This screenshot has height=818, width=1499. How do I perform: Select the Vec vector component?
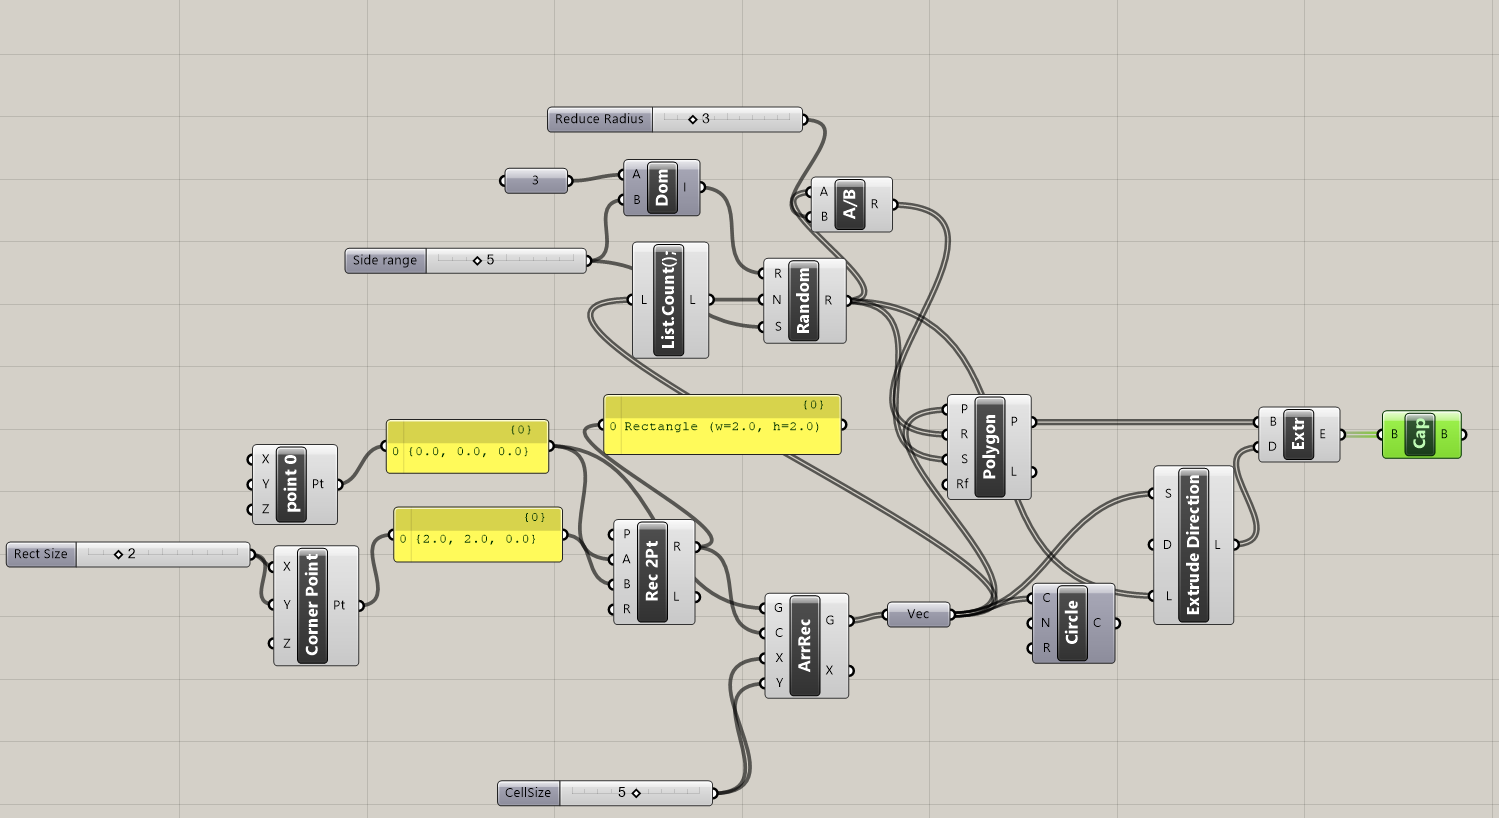click(917, 615)
